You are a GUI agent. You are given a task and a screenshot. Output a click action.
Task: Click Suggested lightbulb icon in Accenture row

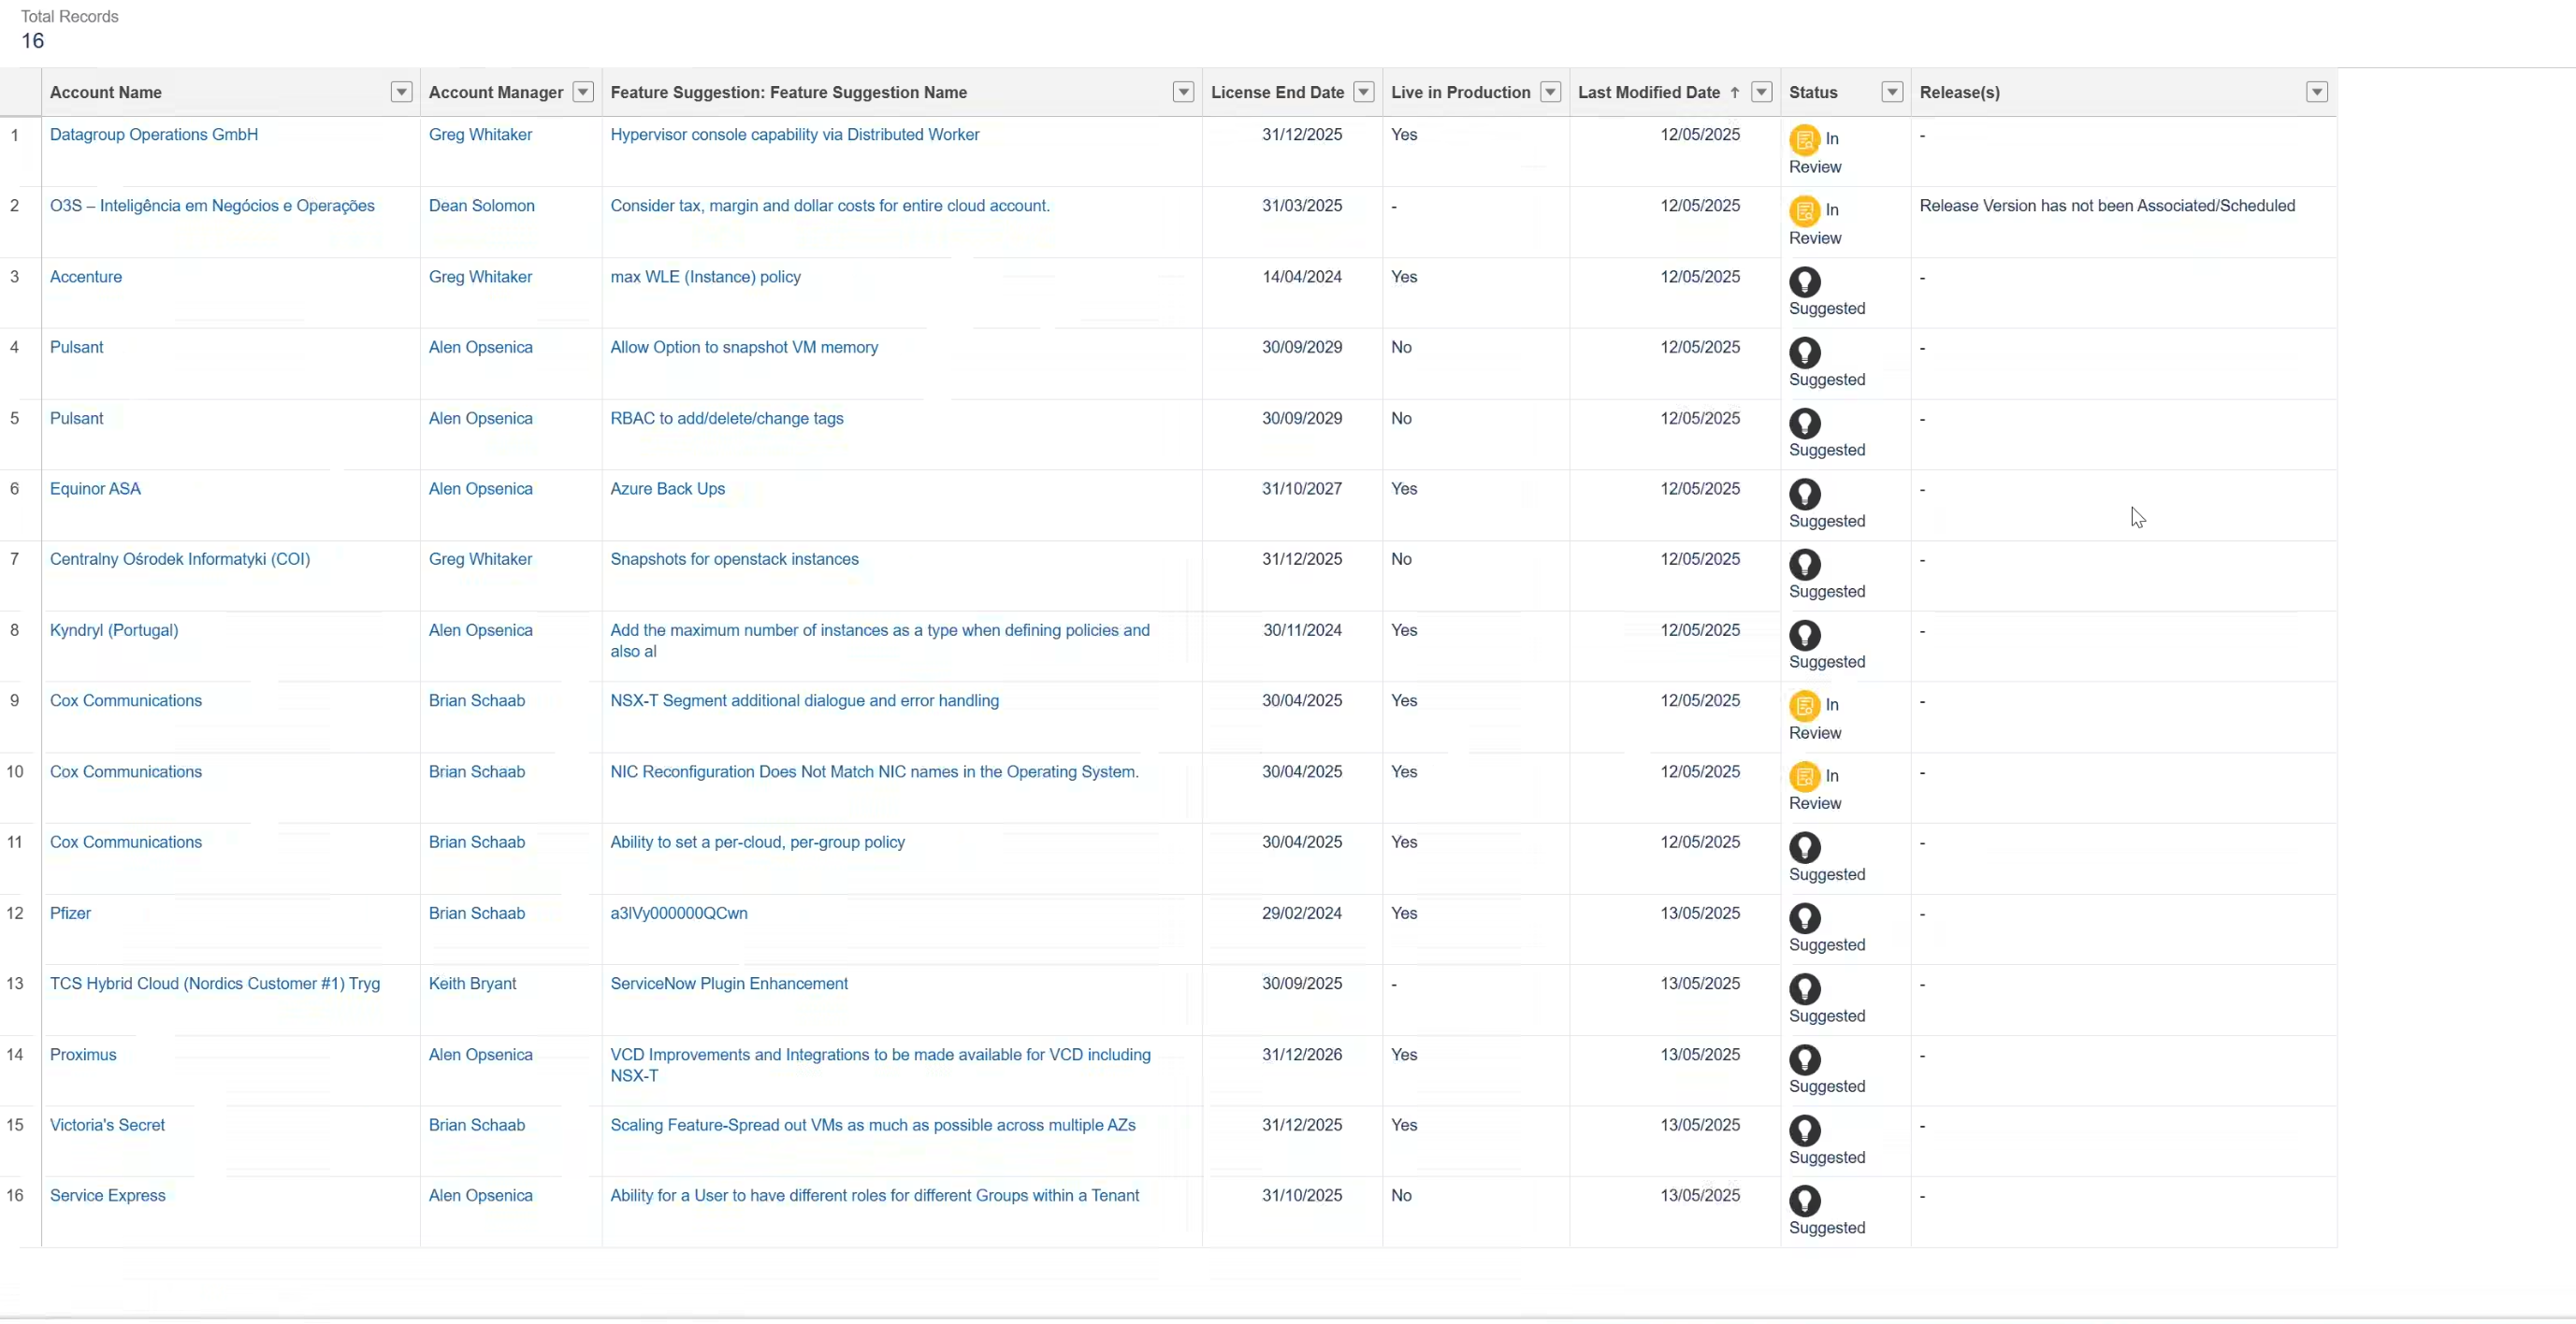[1804, 281]
